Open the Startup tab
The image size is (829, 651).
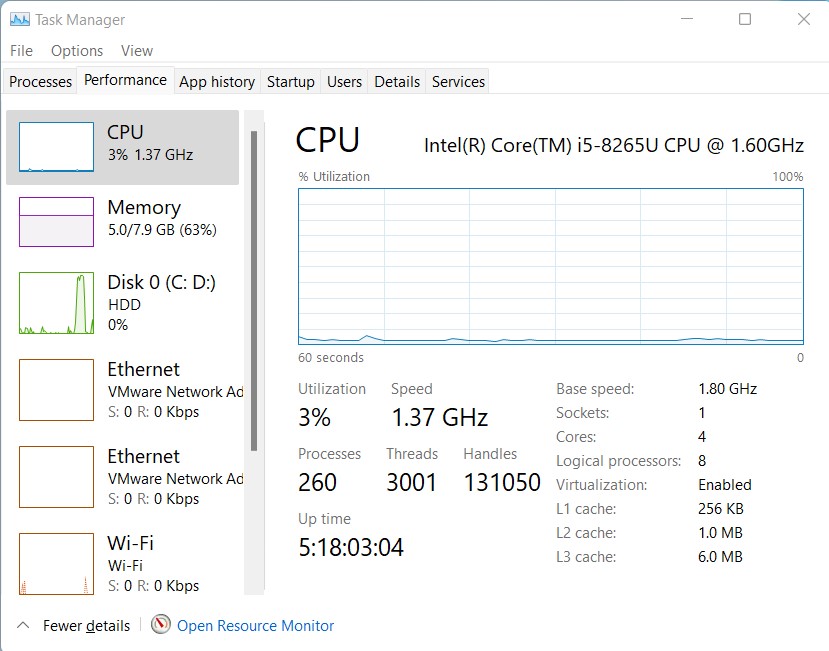pos(290,81)
